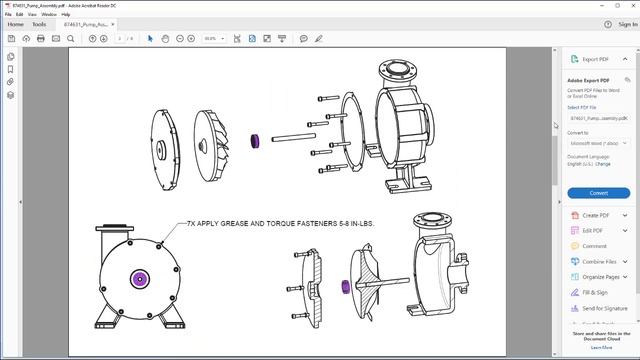640x360 pixels.
Task: Open the Convert to Microsoft Word dropdown
Action: tap(599, 143)
